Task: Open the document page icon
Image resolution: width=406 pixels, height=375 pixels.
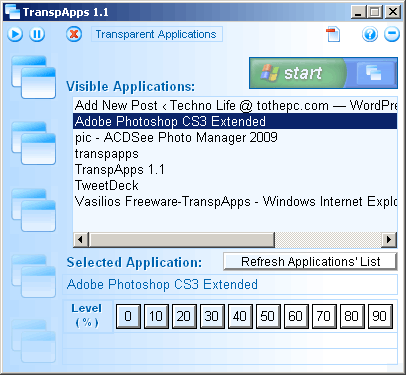Action: [x=333, y=34]
